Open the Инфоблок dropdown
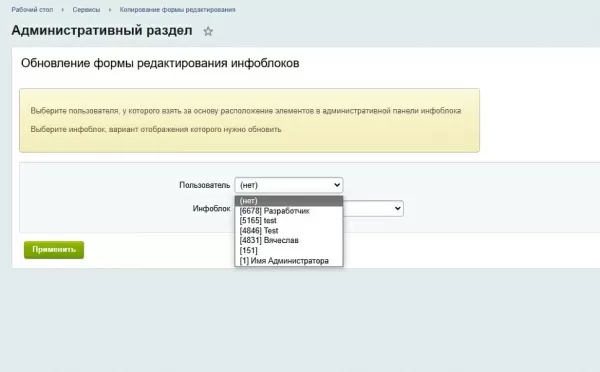 (x=373, y=208)
